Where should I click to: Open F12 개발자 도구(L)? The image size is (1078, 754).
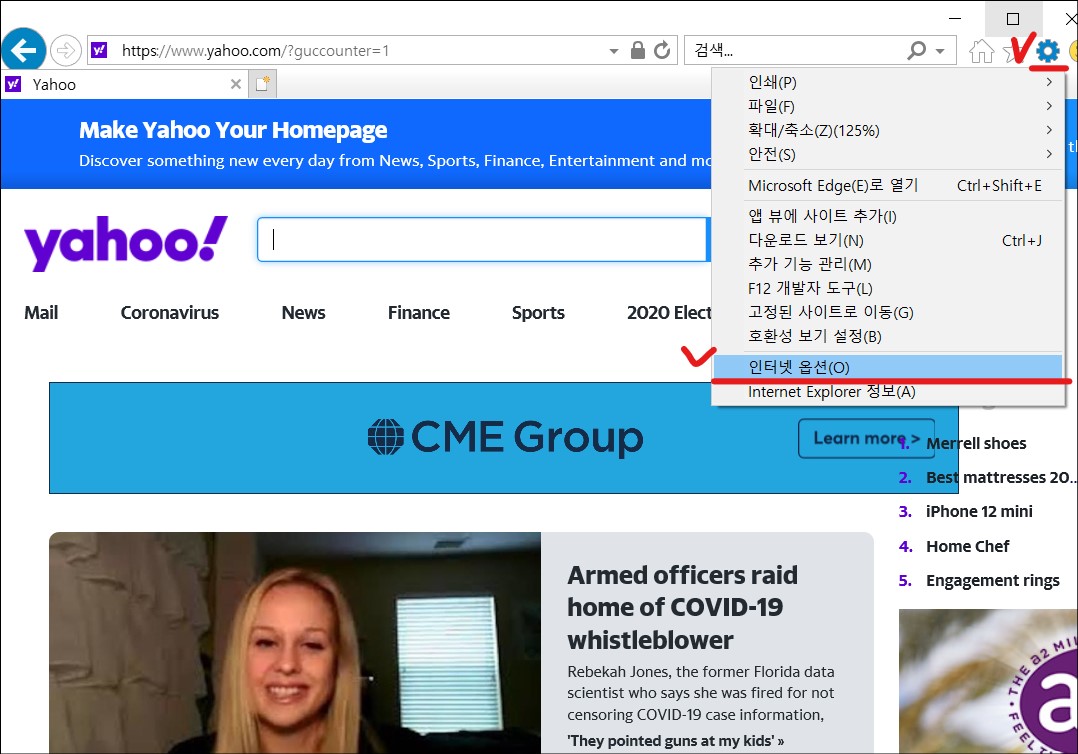point(888,288)
